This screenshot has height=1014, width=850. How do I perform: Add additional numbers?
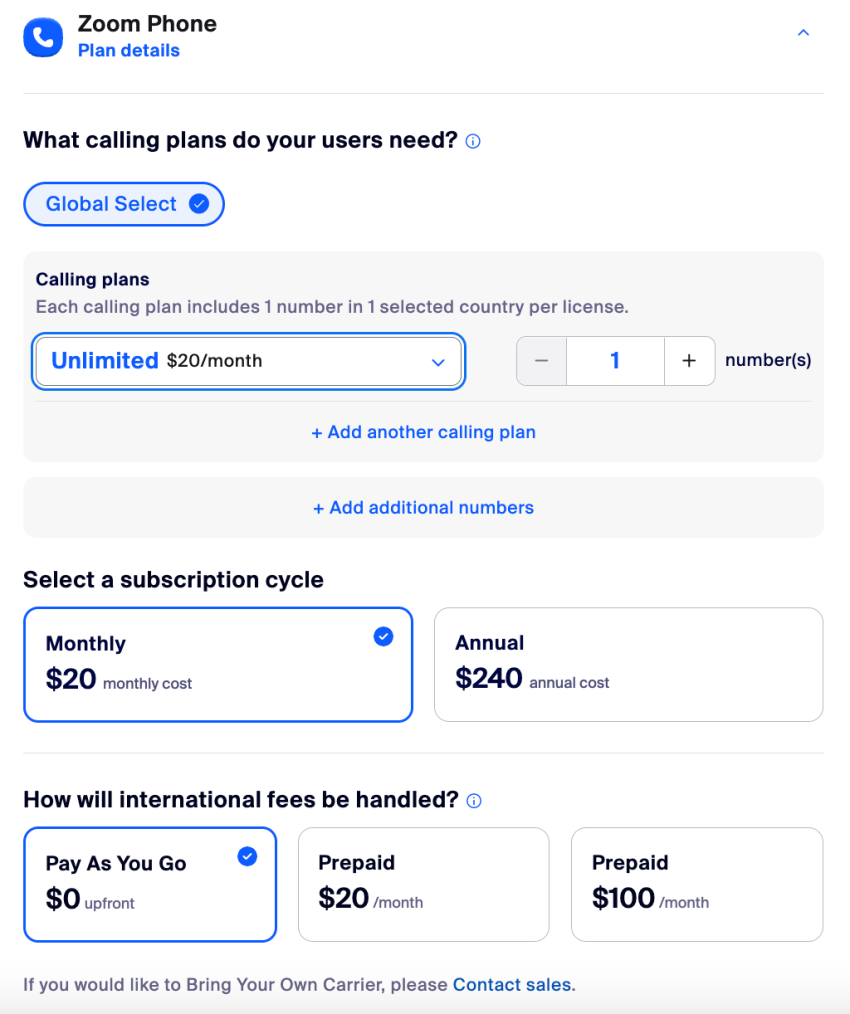click(x=424, y=508)
